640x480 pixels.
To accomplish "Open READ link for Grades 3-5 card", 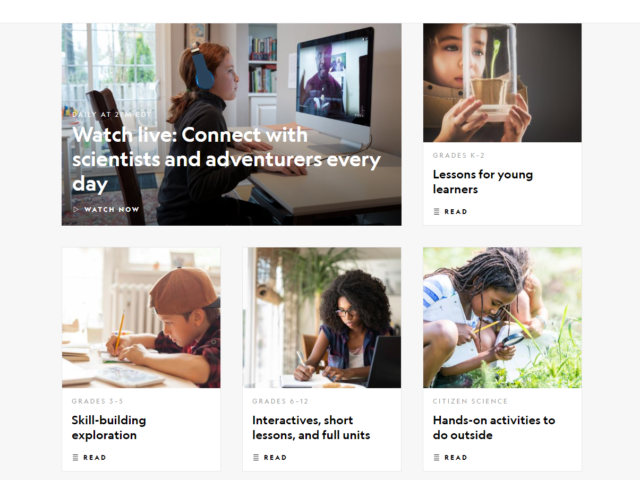I will (89, 457).
